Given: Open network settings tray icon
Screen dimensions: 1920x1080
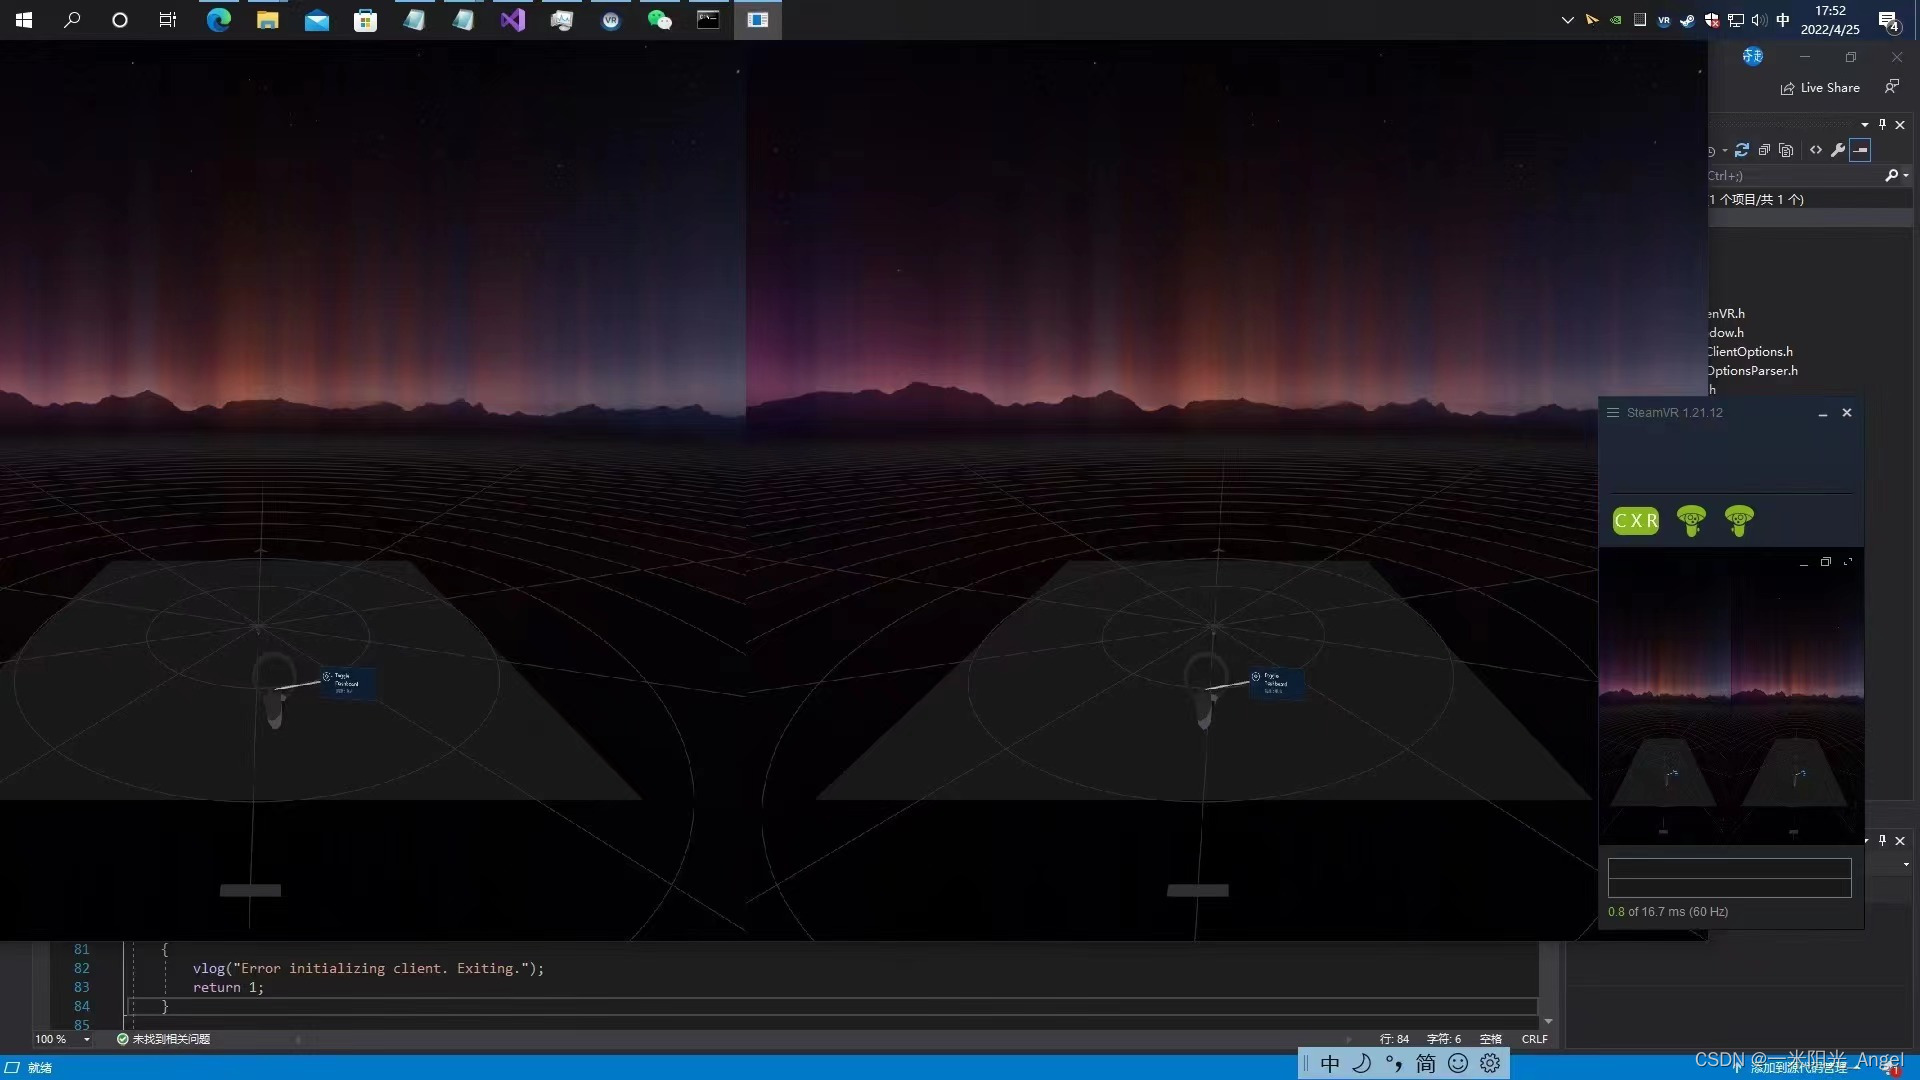Looking at the screenshot, I should (x=1735, y=20).
